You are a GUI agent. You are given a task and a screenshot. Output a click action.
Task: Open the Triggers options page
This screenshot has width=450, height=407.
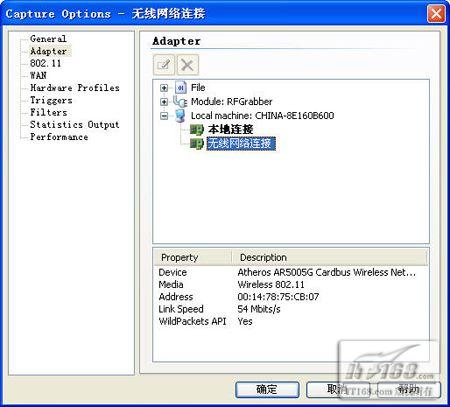pyautogui.click(x=51, y=100)
